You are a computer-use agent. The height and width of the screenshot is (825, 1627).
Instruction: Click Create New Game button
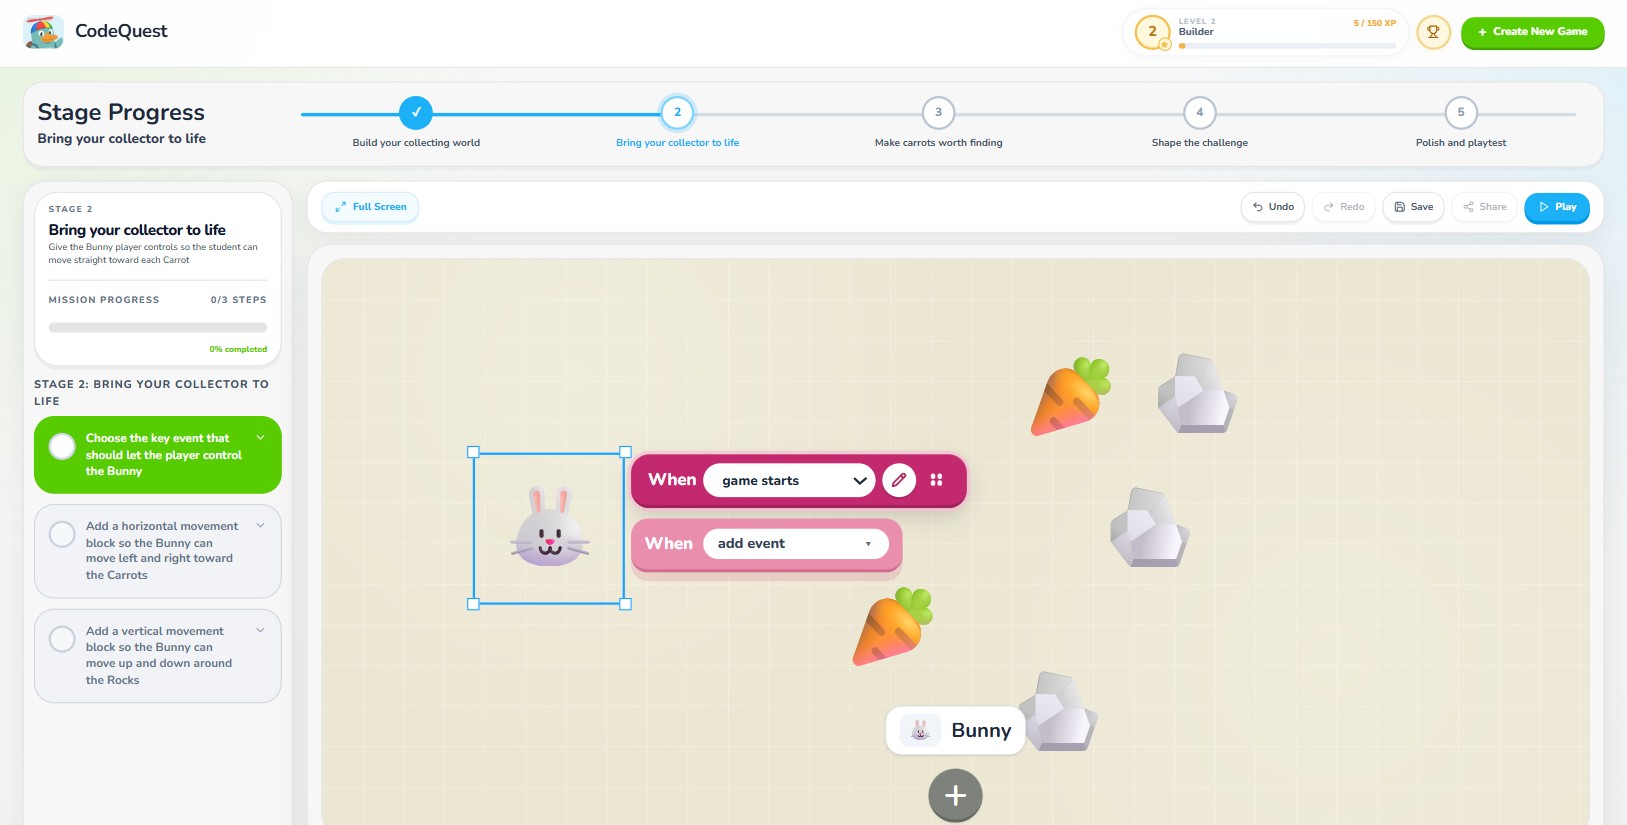click(x=1532, y=32)
